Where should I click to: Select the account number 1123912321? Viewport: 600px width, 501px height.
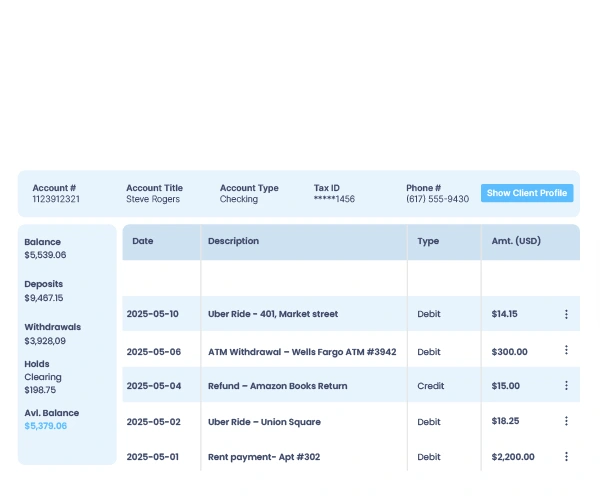(56, 199)
